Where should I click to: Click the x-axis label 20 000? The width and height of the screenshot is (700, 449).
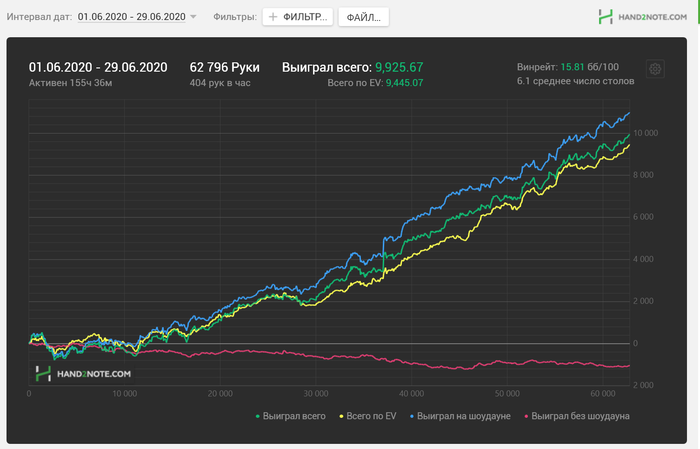pos(220,394)
